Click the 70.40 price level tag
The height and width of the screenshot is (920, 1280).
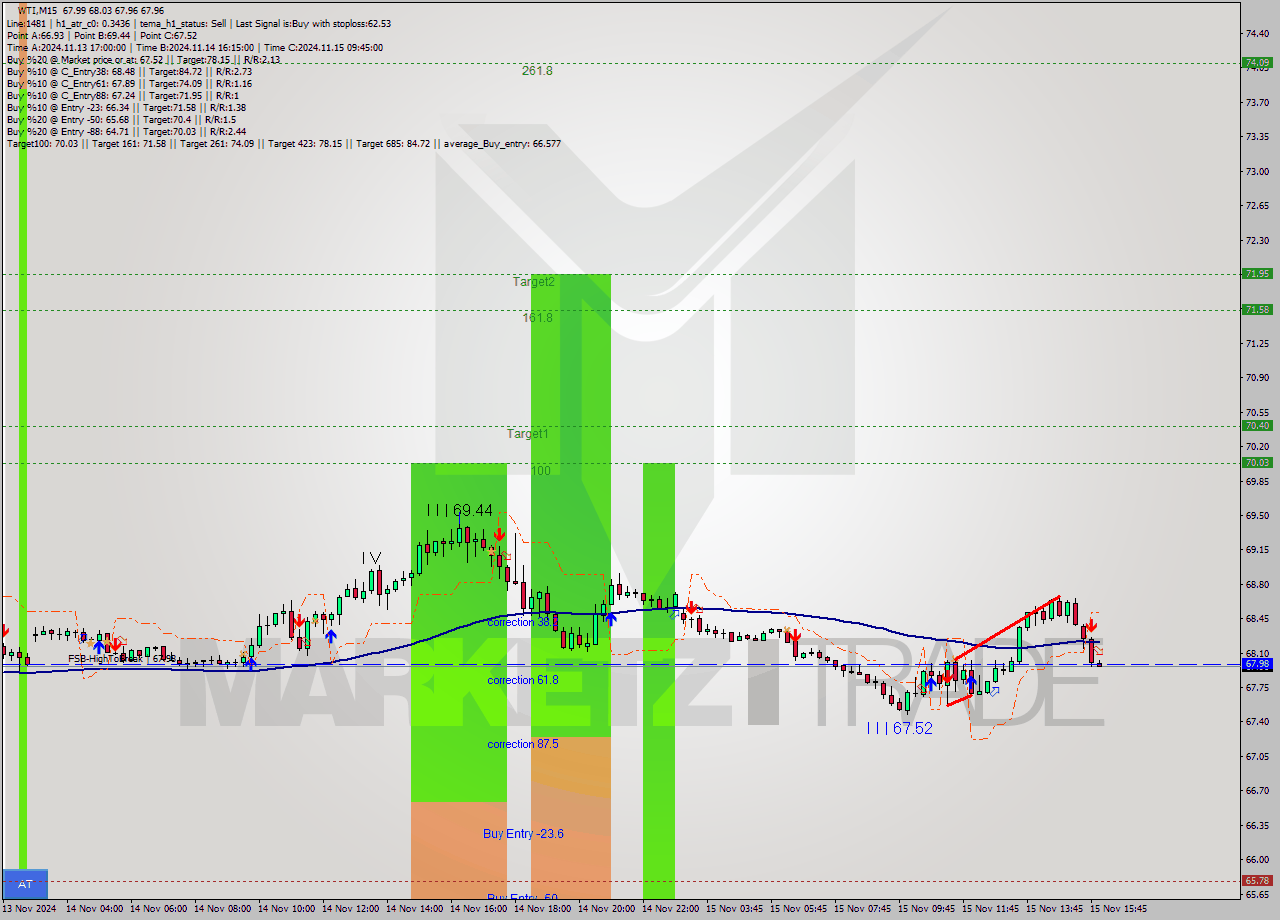point(1257,425)
